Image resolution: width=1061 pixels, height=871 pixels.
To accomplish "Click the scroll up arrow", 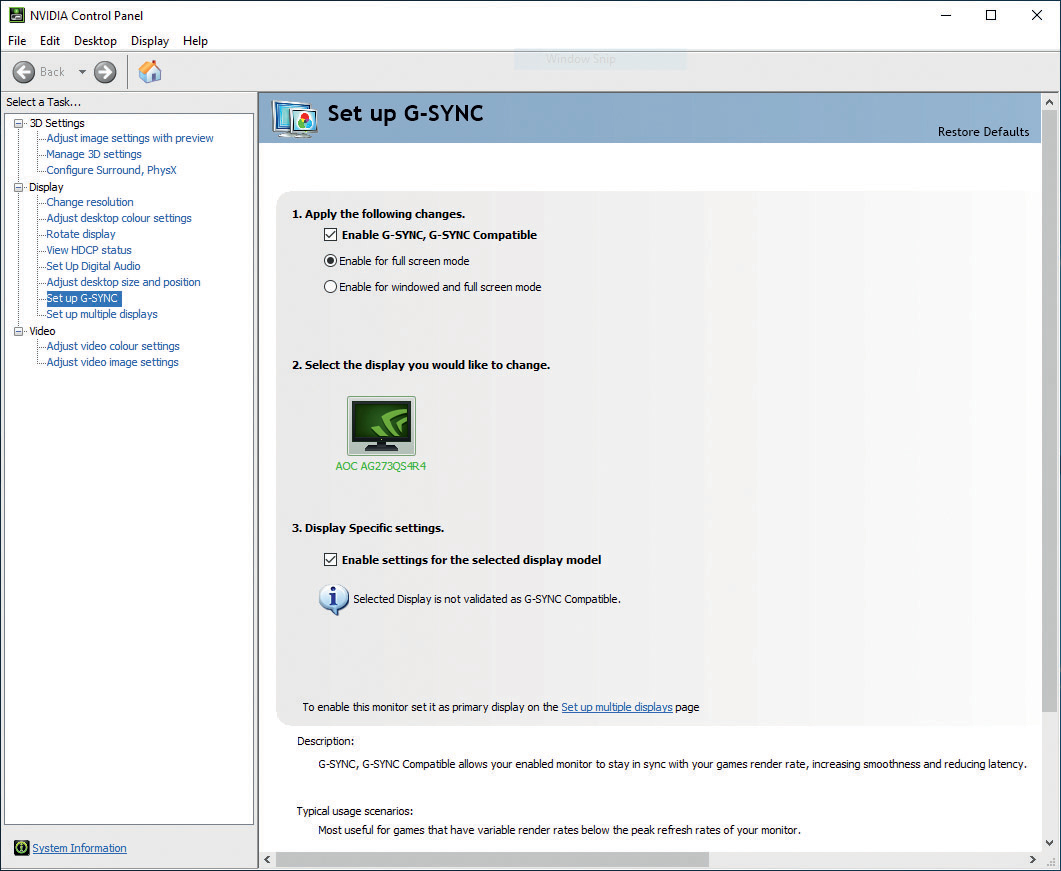I will point(1049,102).
